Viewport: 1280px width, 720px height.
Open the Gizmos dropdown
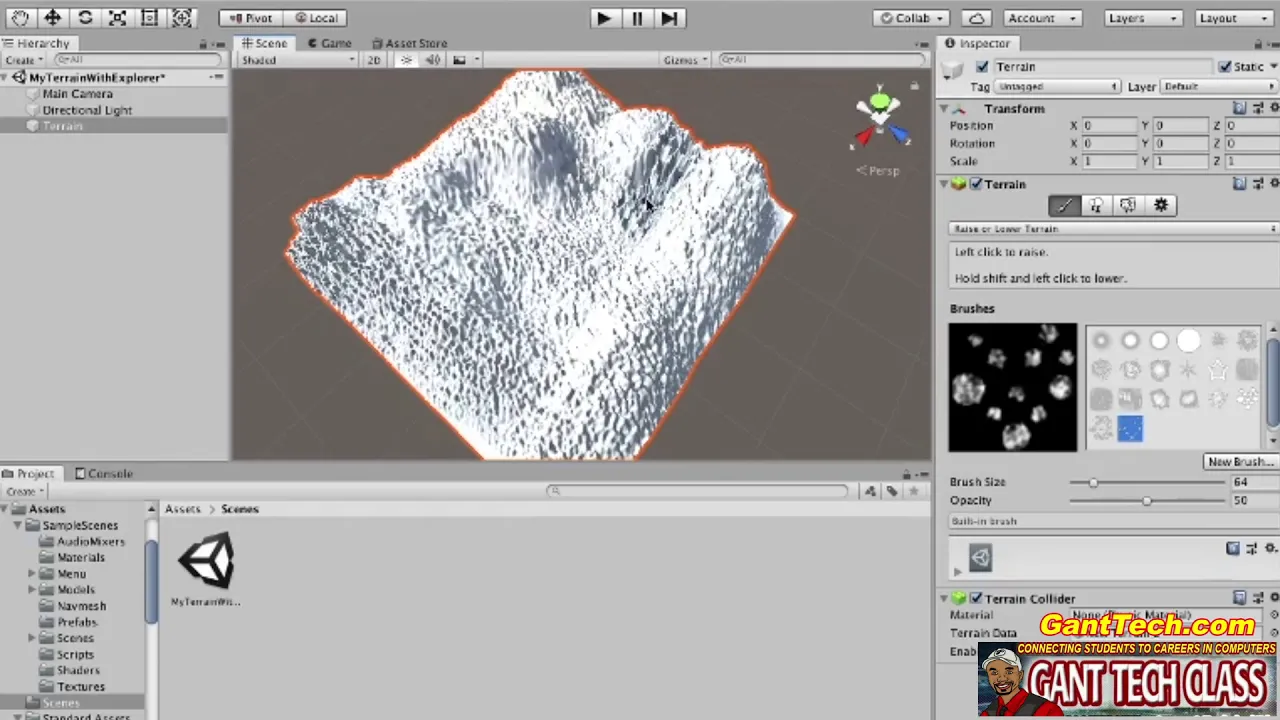(686, 60)
